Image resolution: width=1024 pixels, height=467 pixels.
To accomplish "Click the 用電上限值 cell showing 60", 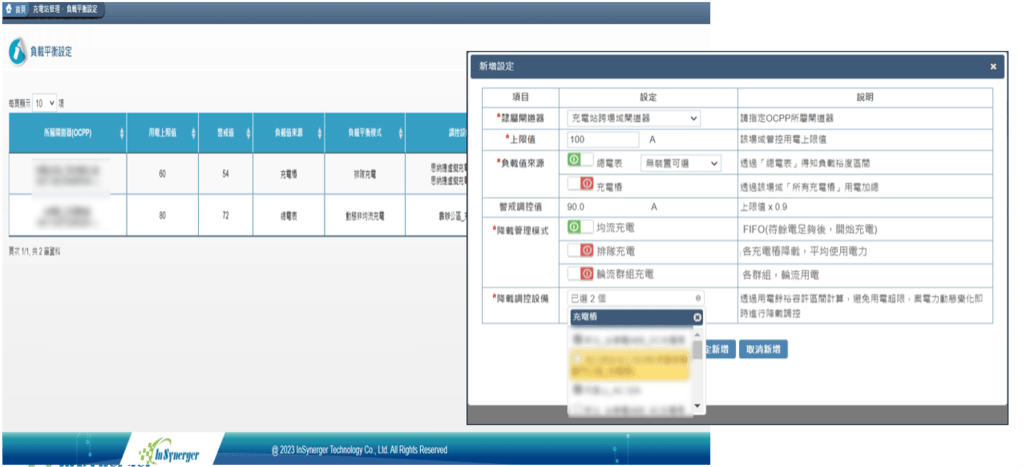I will [x=162, y=174].
